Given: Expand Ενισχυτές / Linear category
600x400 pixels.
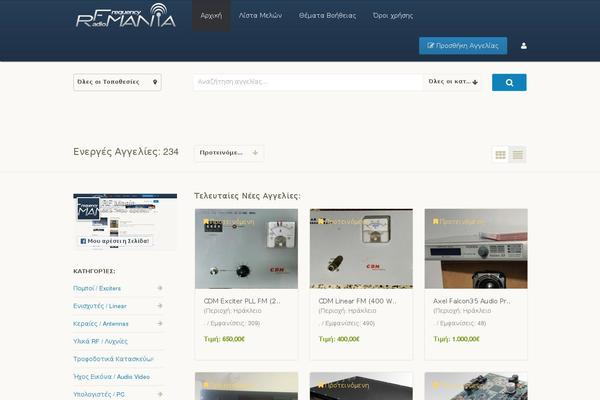Looking at the screenshot, I should coord(160,305).
